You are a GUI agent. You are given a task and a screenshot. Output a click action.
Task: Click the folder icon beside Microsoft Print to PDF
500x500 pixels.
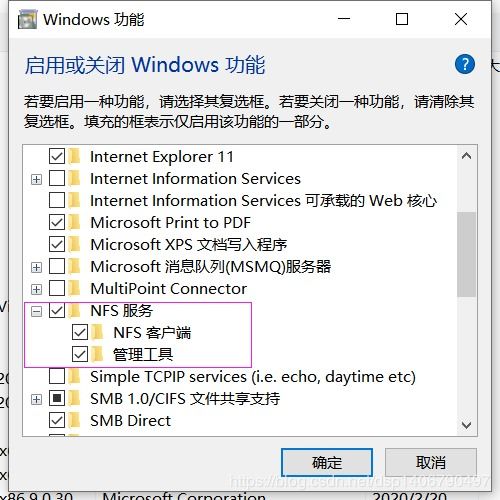(75, 222)
